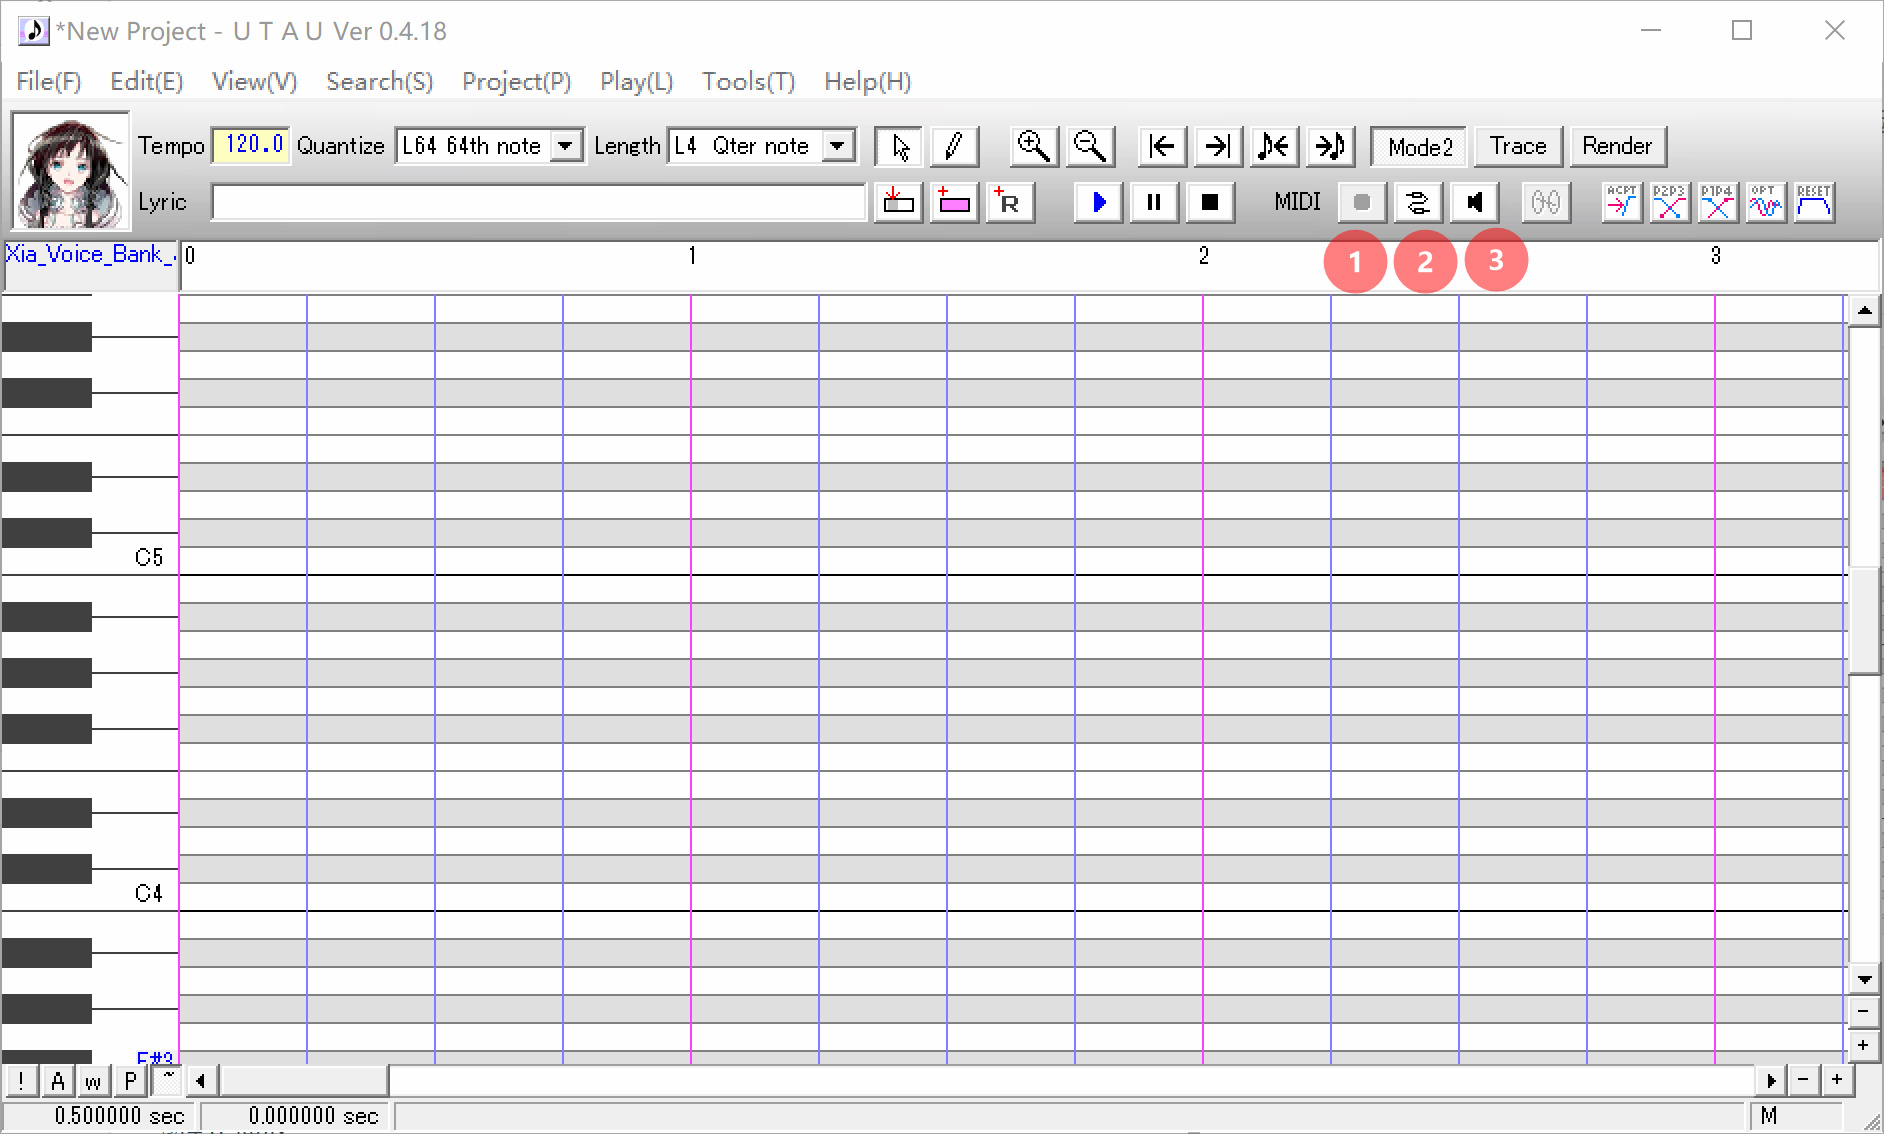
Task: Click the horizontal scrollbar left arrow
Action: point(201,1081)
